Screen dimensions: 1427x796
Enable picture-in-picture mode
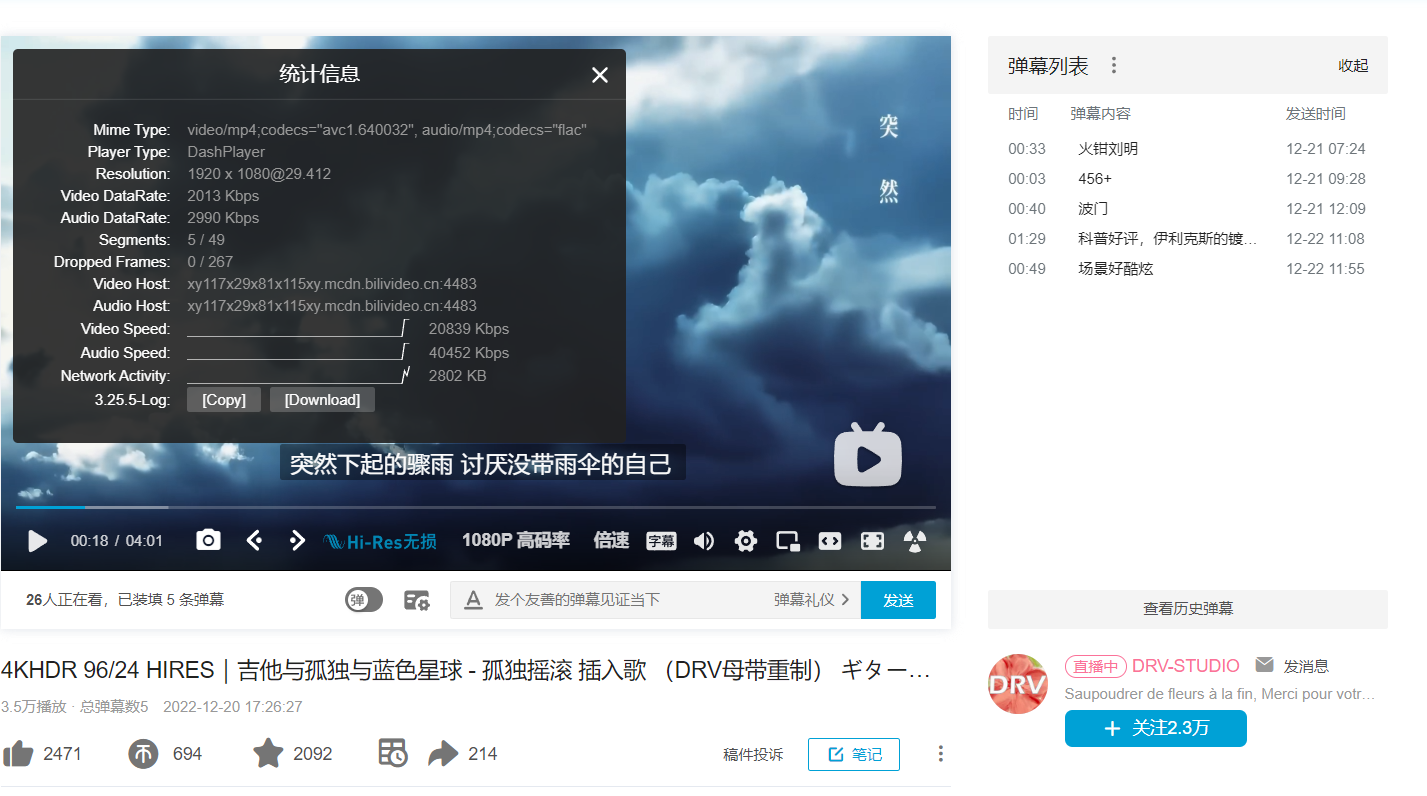787,540
